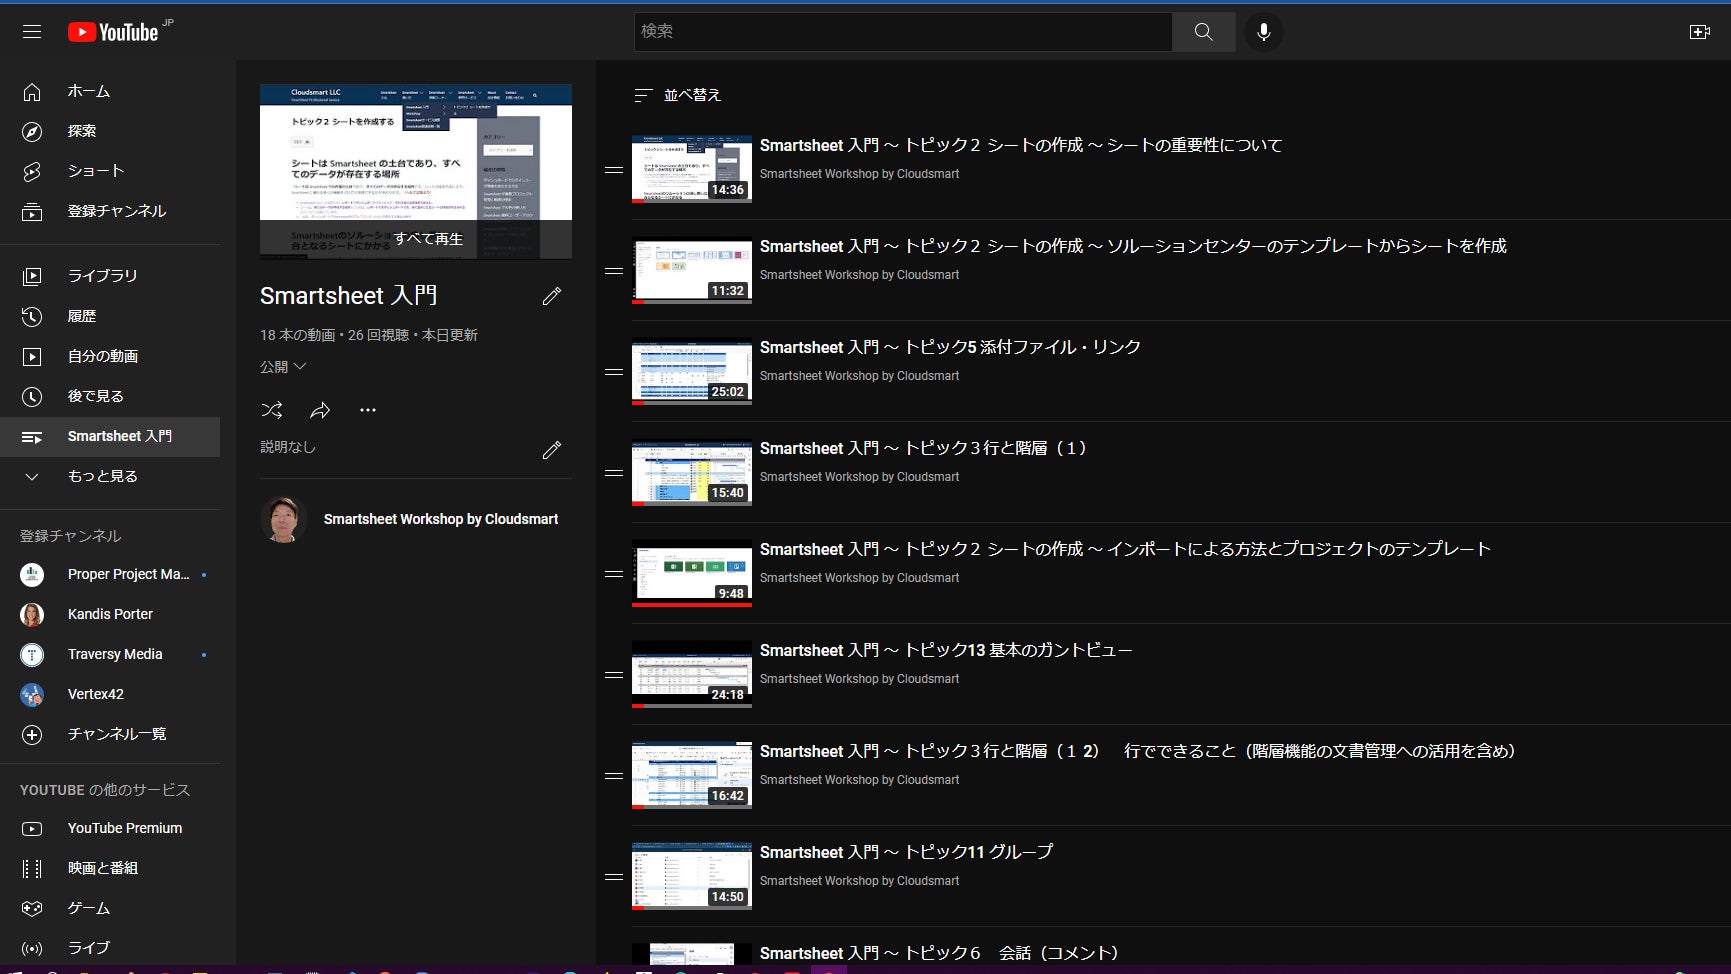The image size is (1731, 974).
Task: Share the playlist
Action: (320, 410)
